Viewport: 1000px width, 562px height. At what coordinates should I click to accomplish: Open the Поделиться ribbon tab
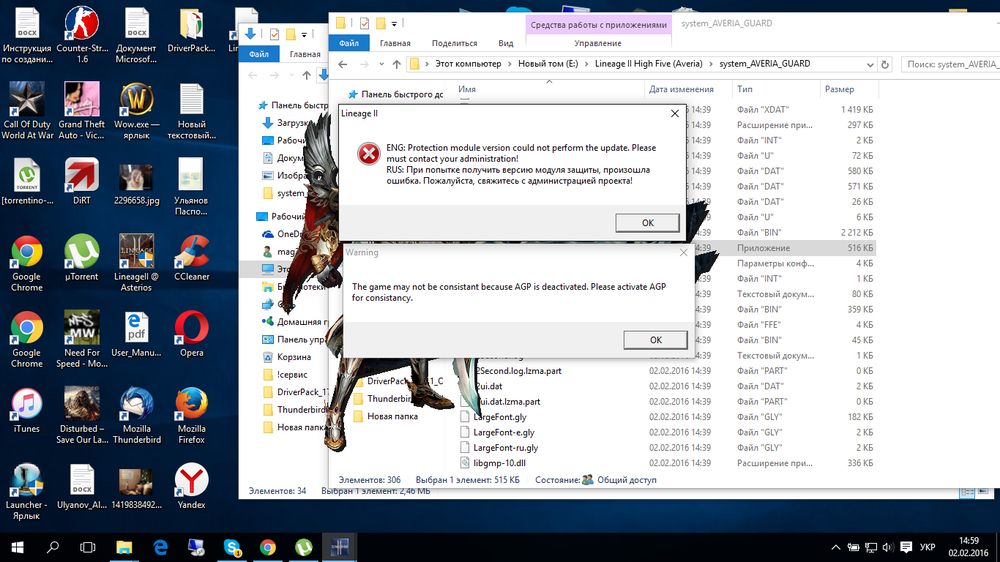coord(453,43)
